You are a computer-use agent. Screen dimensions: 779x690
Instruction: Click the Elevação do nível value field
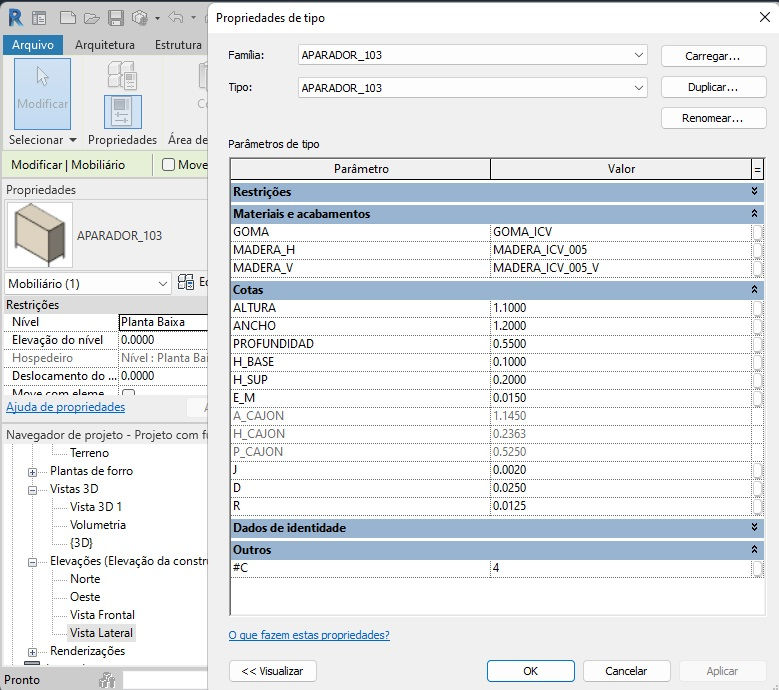[163, 340]
